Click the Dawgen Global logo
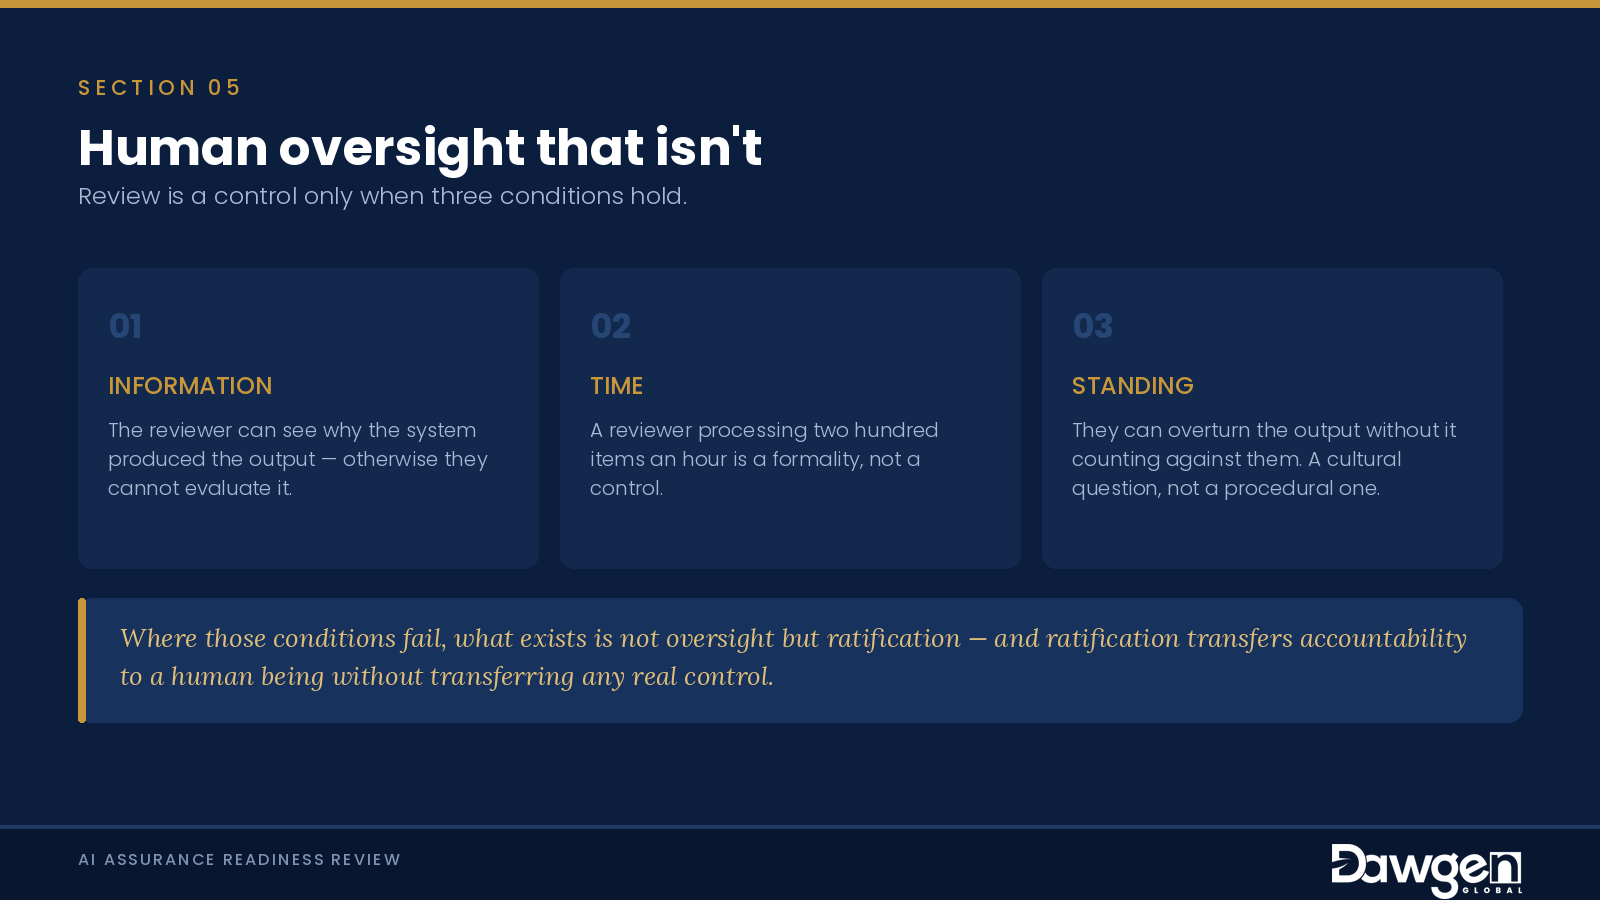The height and width of the screenshot is (900, 1600). click(x=1427, y=870)
